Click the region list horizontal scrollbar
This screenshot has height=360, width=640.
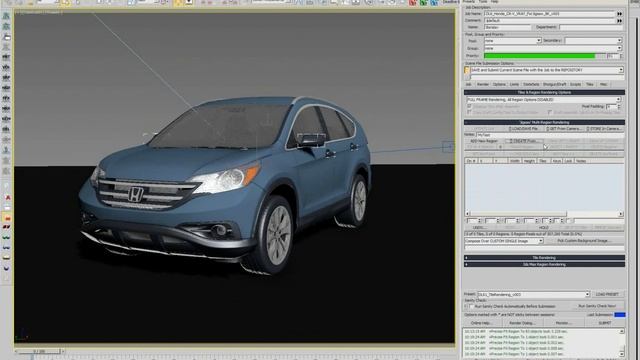(544, 214)
